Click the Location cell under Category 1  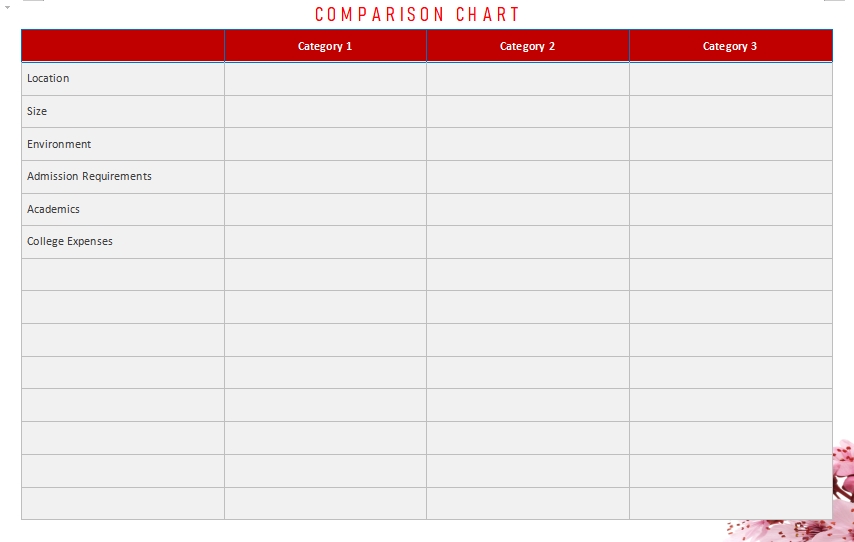tap(325, 78)
